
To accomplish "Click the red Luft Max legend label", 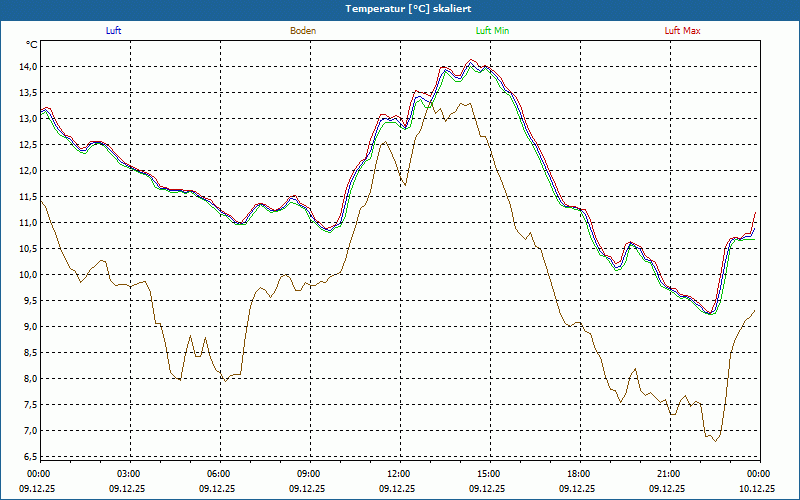I will pyautogui.click(x=683, y=31).
